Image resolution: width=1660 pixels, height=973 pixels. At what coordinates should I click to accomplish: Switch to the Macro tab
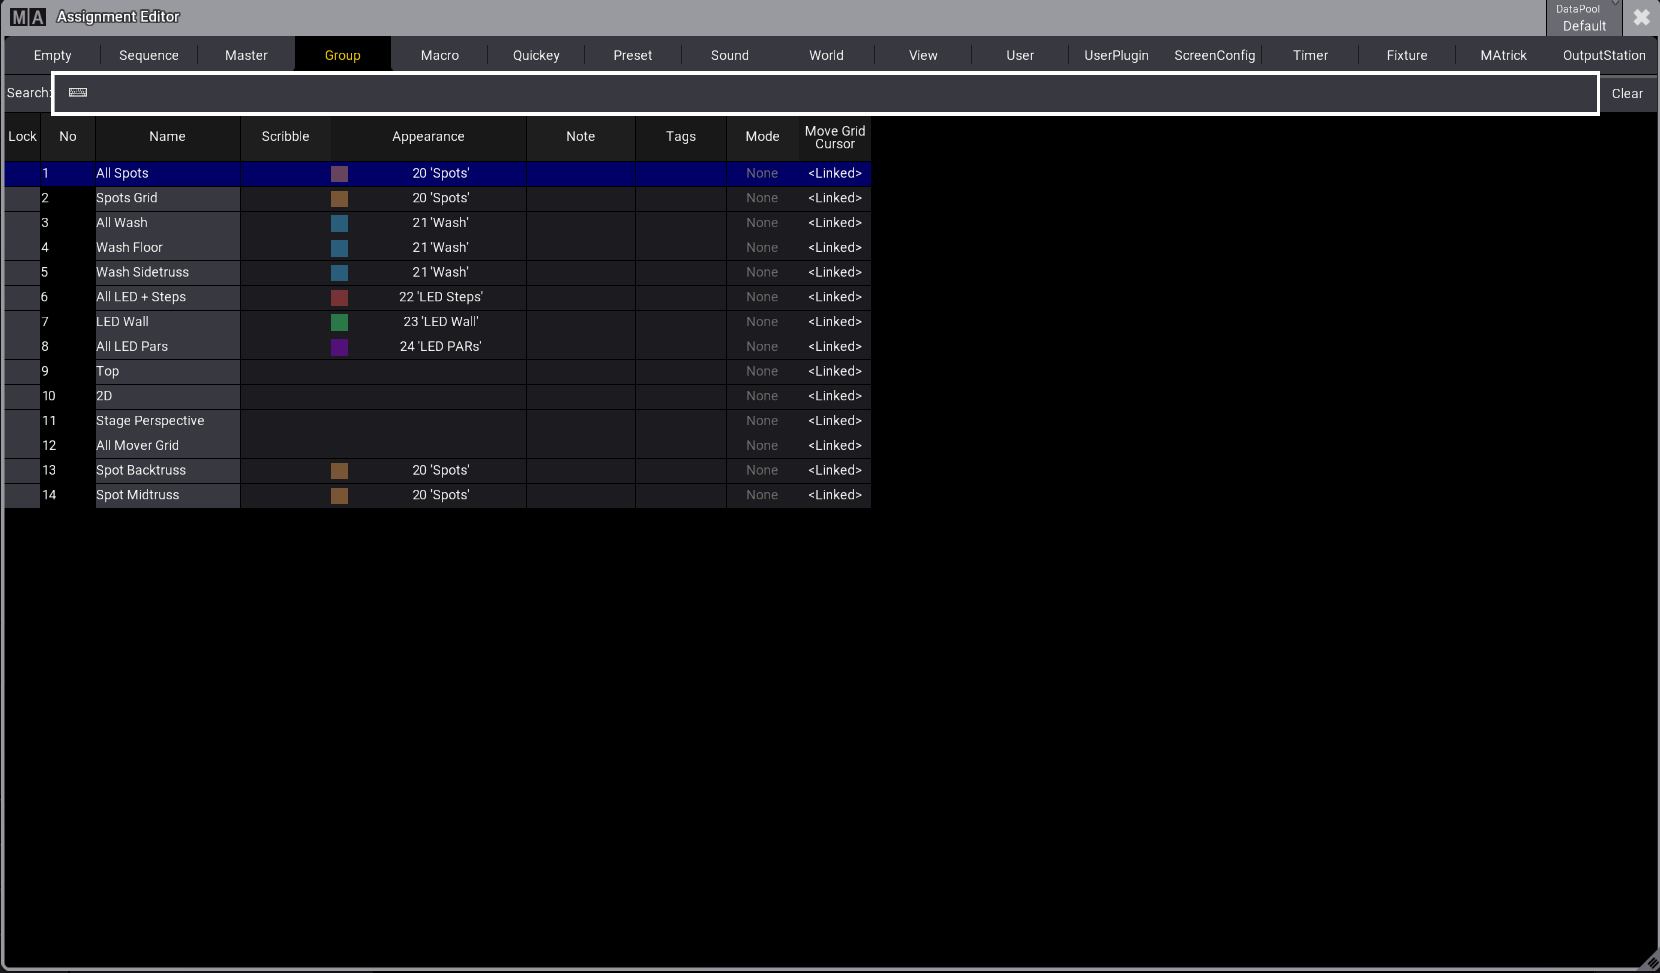pos(439,55)
